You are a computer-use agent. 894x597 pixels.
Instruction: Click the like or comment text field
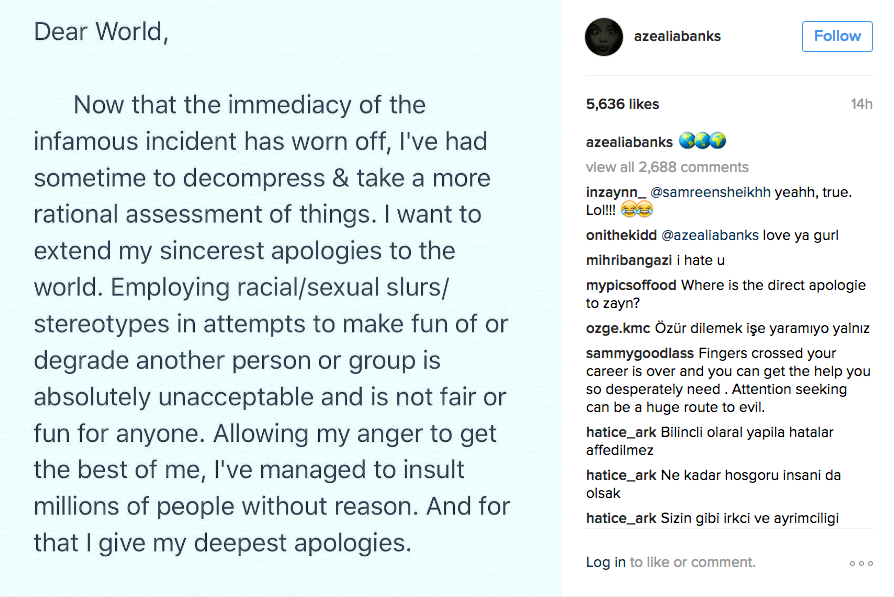[691, 562]
